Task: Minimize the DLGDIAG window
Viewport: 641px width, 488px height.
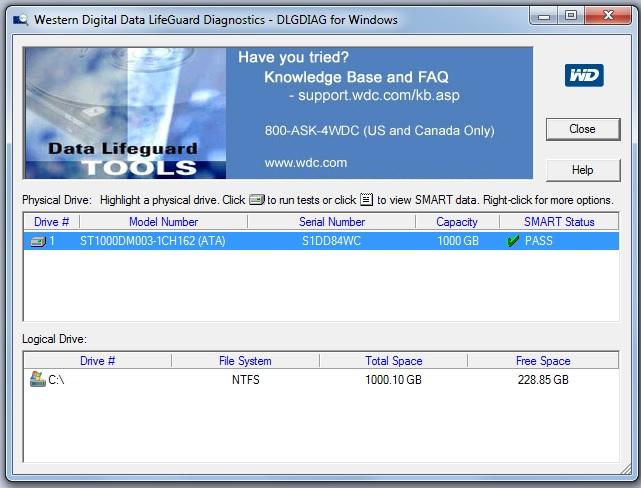Action: click(x=544, y=16)
